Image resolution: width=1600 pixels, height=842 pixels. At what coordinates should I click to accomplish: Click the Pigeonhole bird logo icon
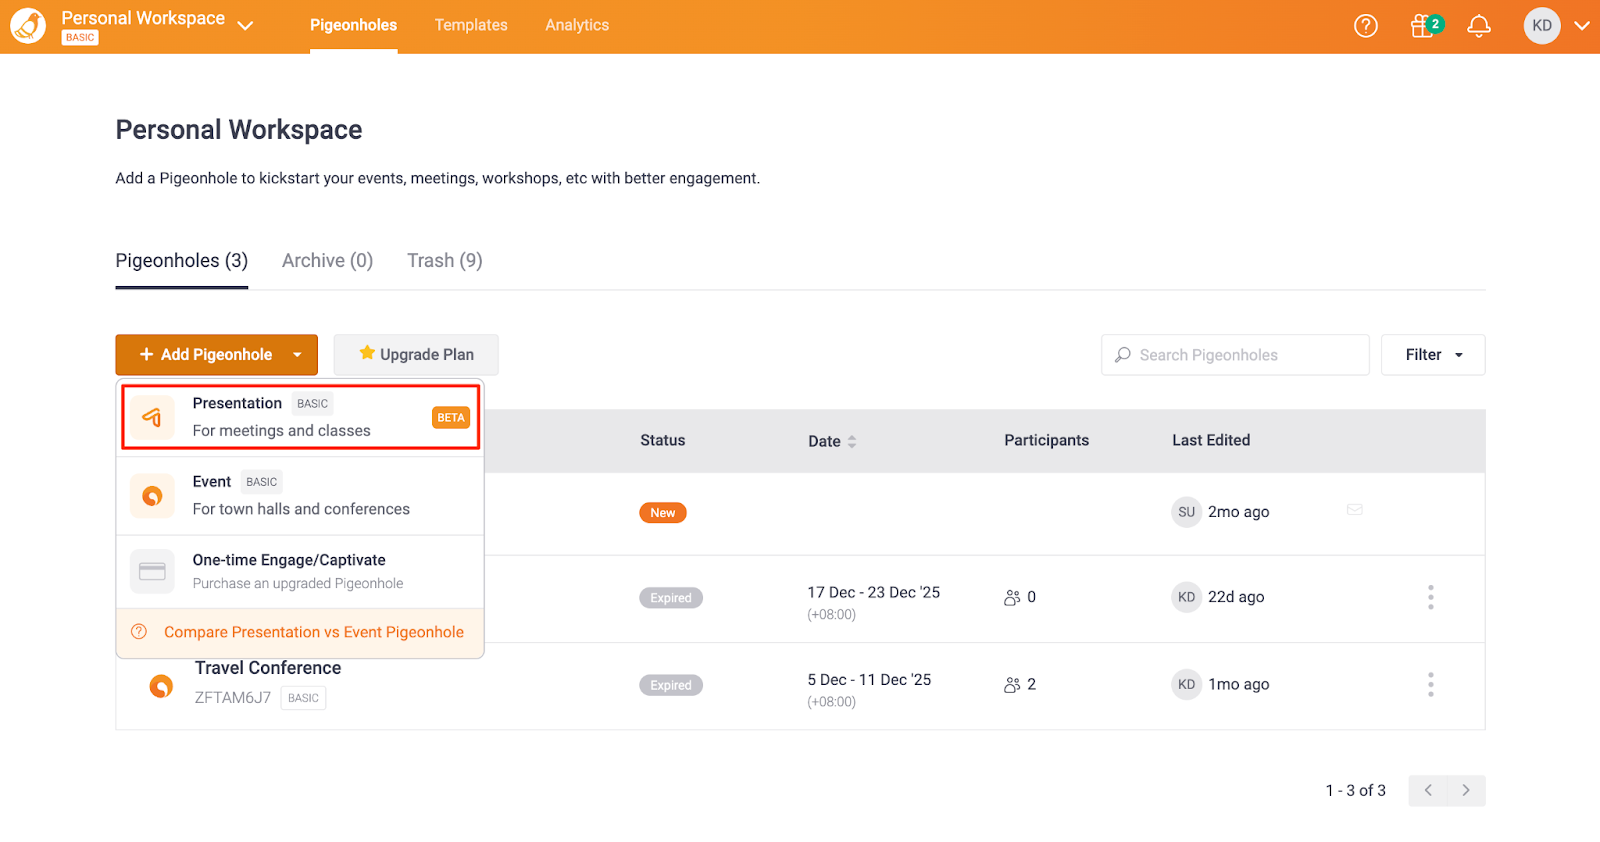click(x=28, y=26)
